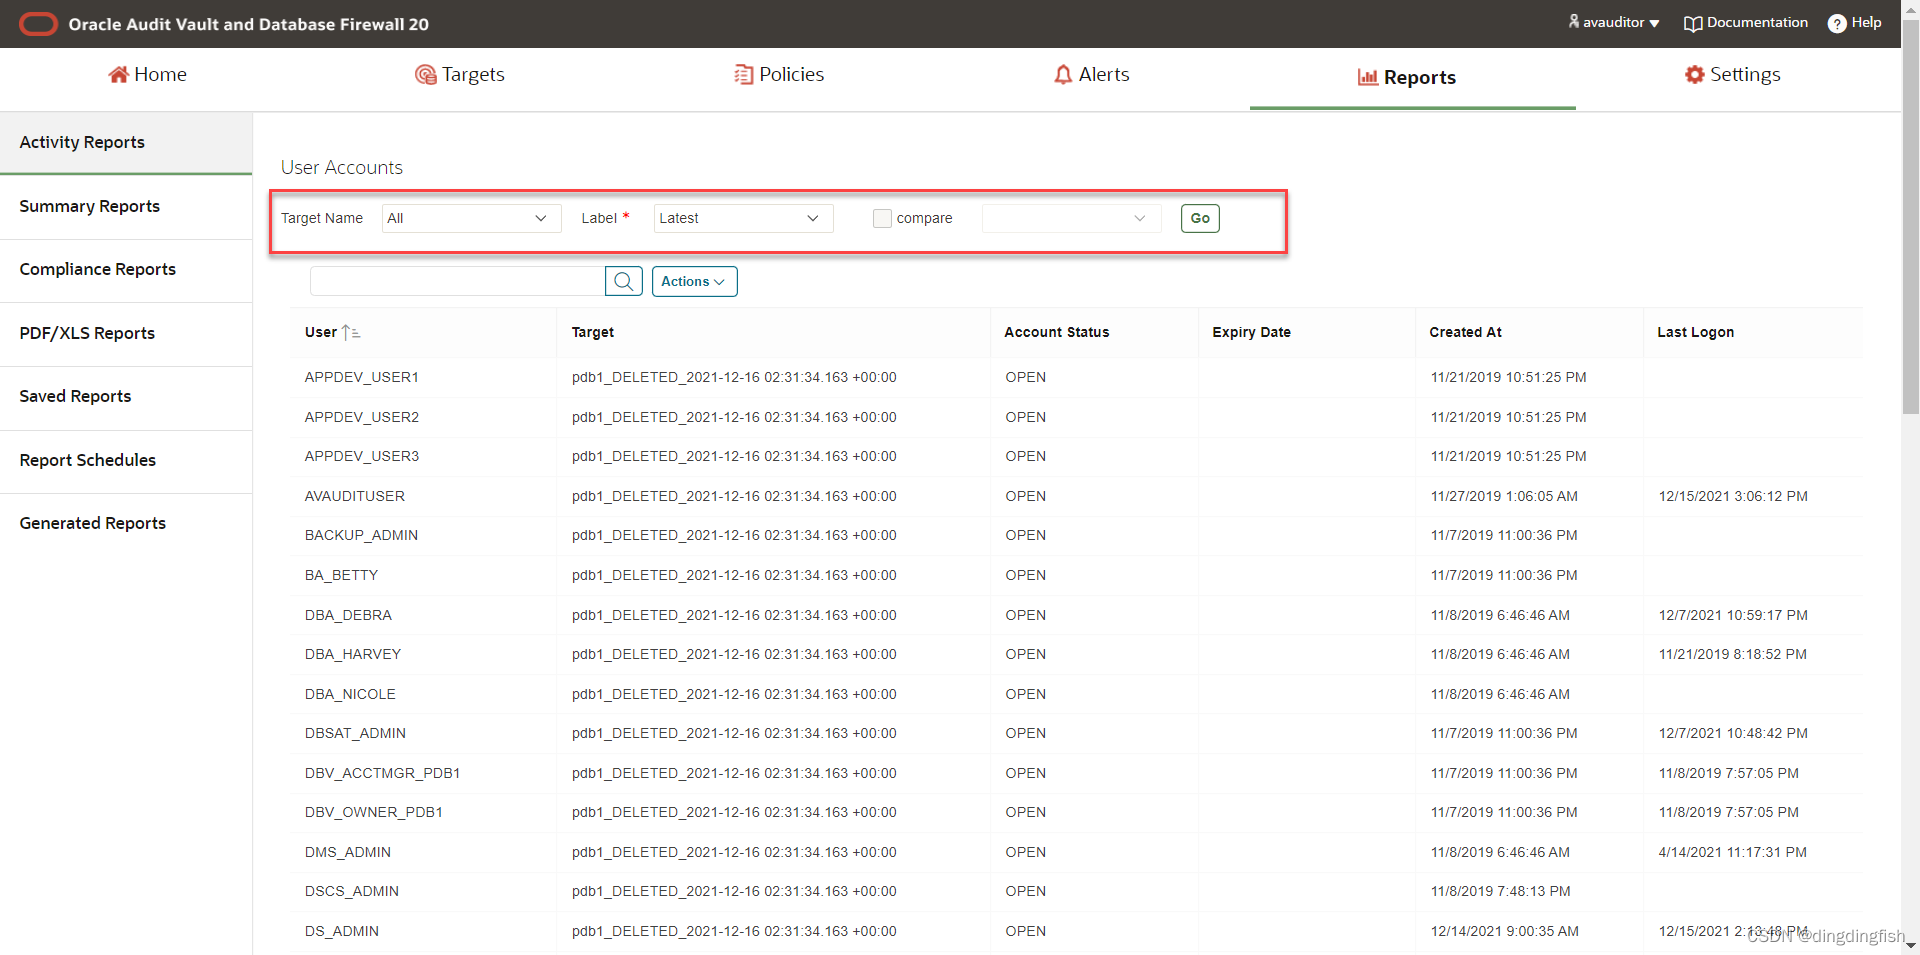This screenshot has width=1920, height=955.
Task: Click the magnifier search icon button
Action: point(623,281)
